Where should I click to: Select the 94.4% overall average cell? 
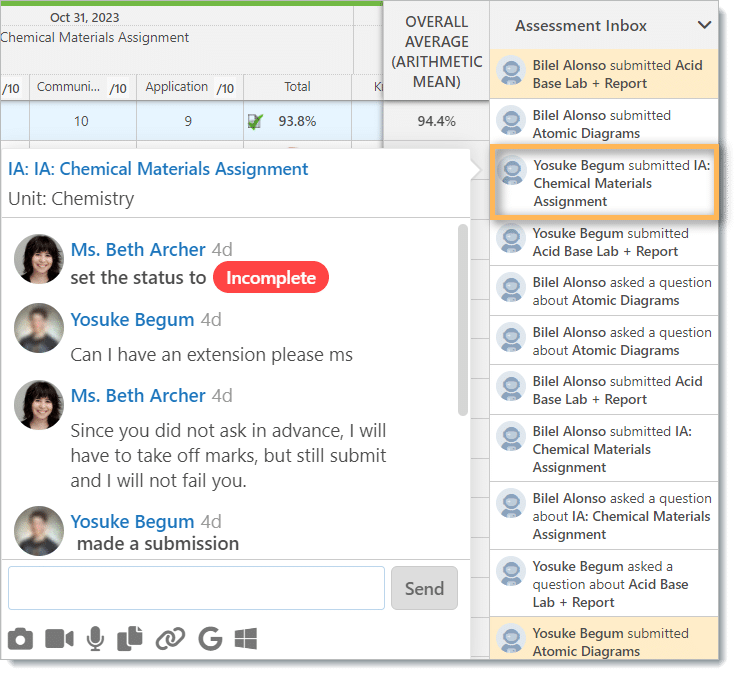[436, 121]
